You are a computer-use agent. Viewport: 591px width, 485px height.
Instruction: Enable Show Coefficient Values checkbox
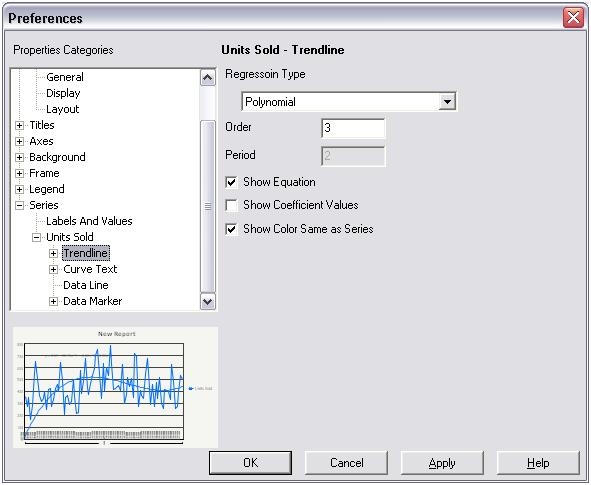[231, 205]
